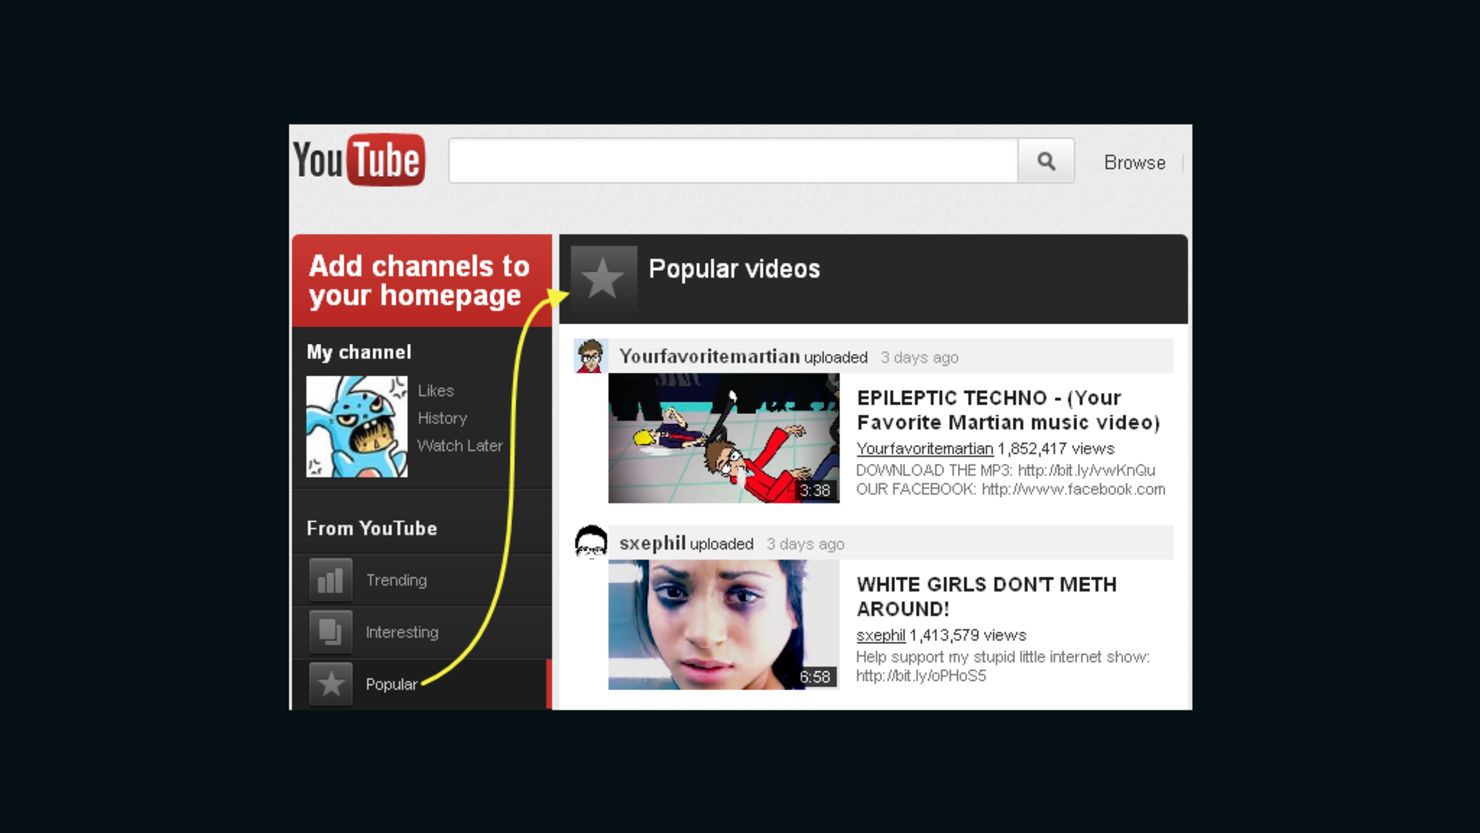Viewport: 1480px width, 833px height.
Task: Click the YouTube logo
Action: pos(357,159)
